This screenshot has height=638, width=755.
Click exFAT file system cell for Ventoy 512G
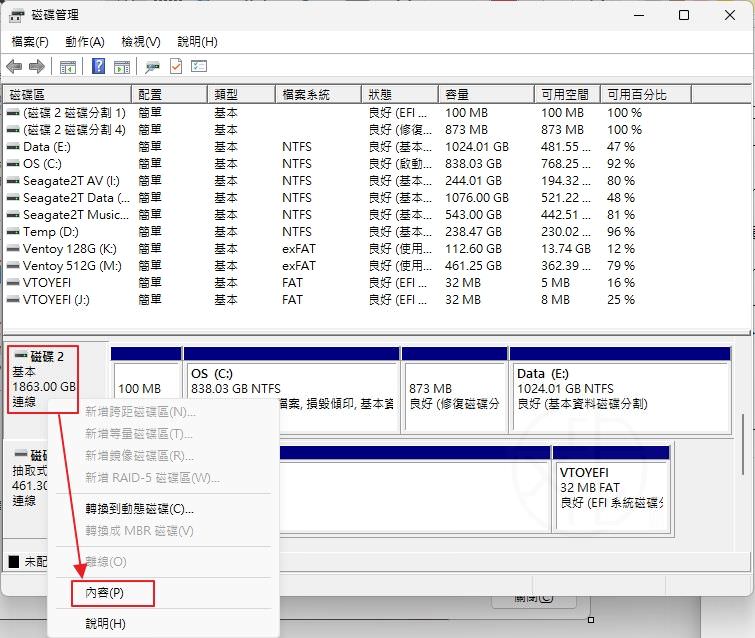[x=299, y=266]
